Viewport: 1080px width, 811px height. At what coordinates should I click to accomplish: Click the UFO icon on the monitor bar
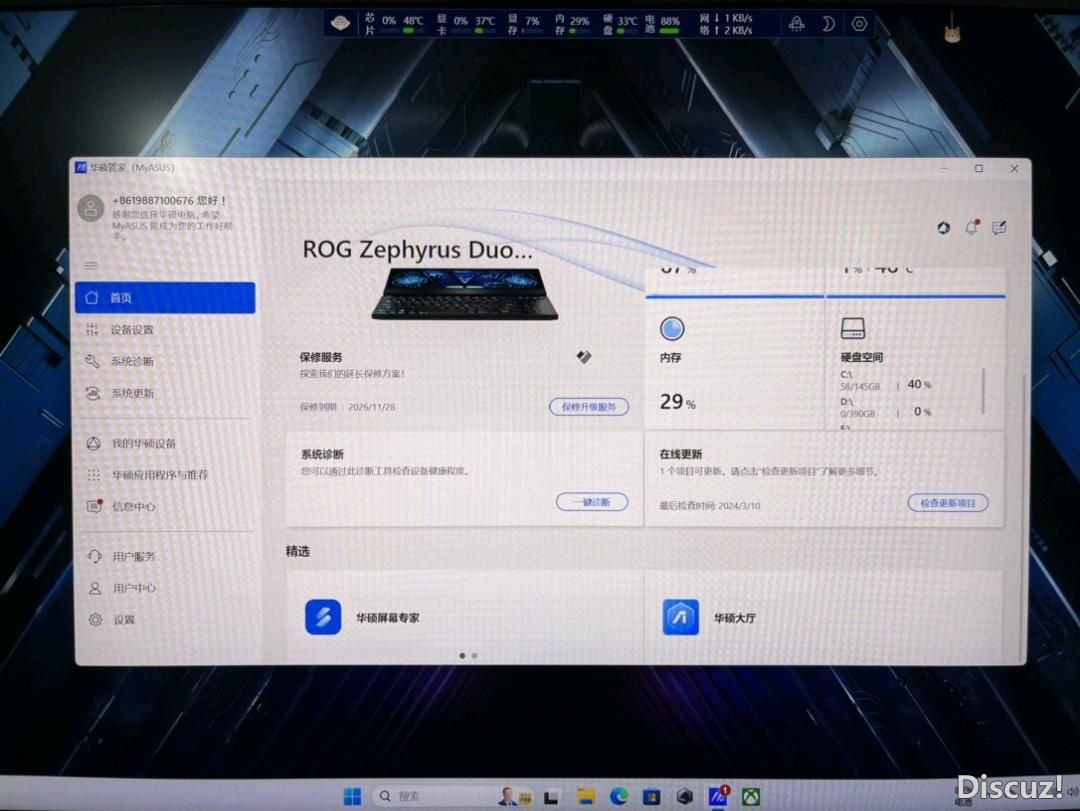[x=340, y=23]
